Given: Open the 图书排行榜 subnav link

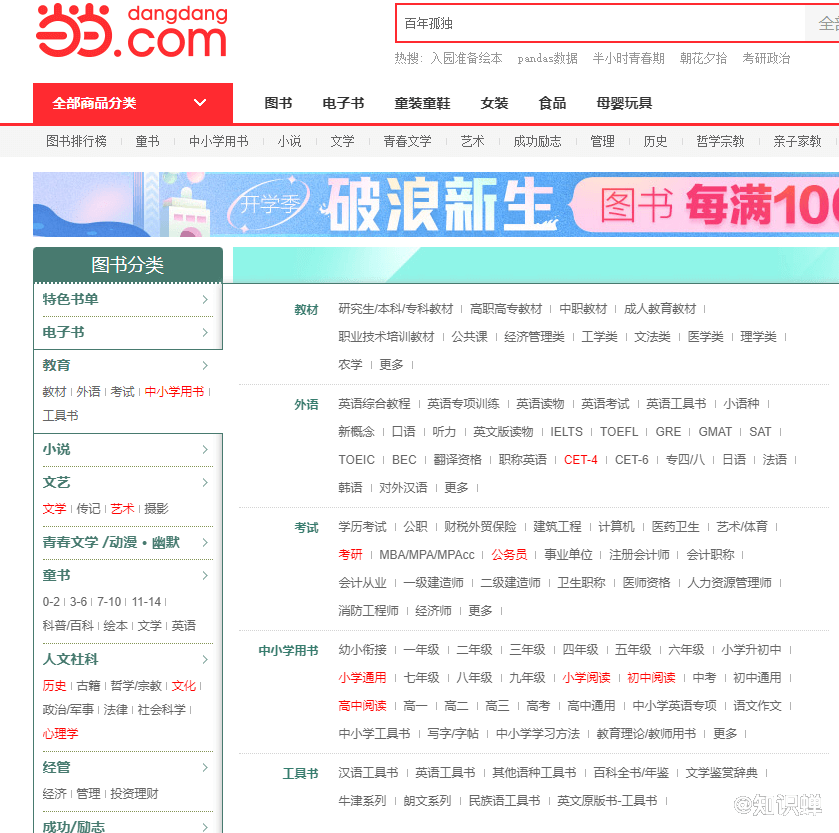Looking at the screenshot, I should click(x=76, y=141).
